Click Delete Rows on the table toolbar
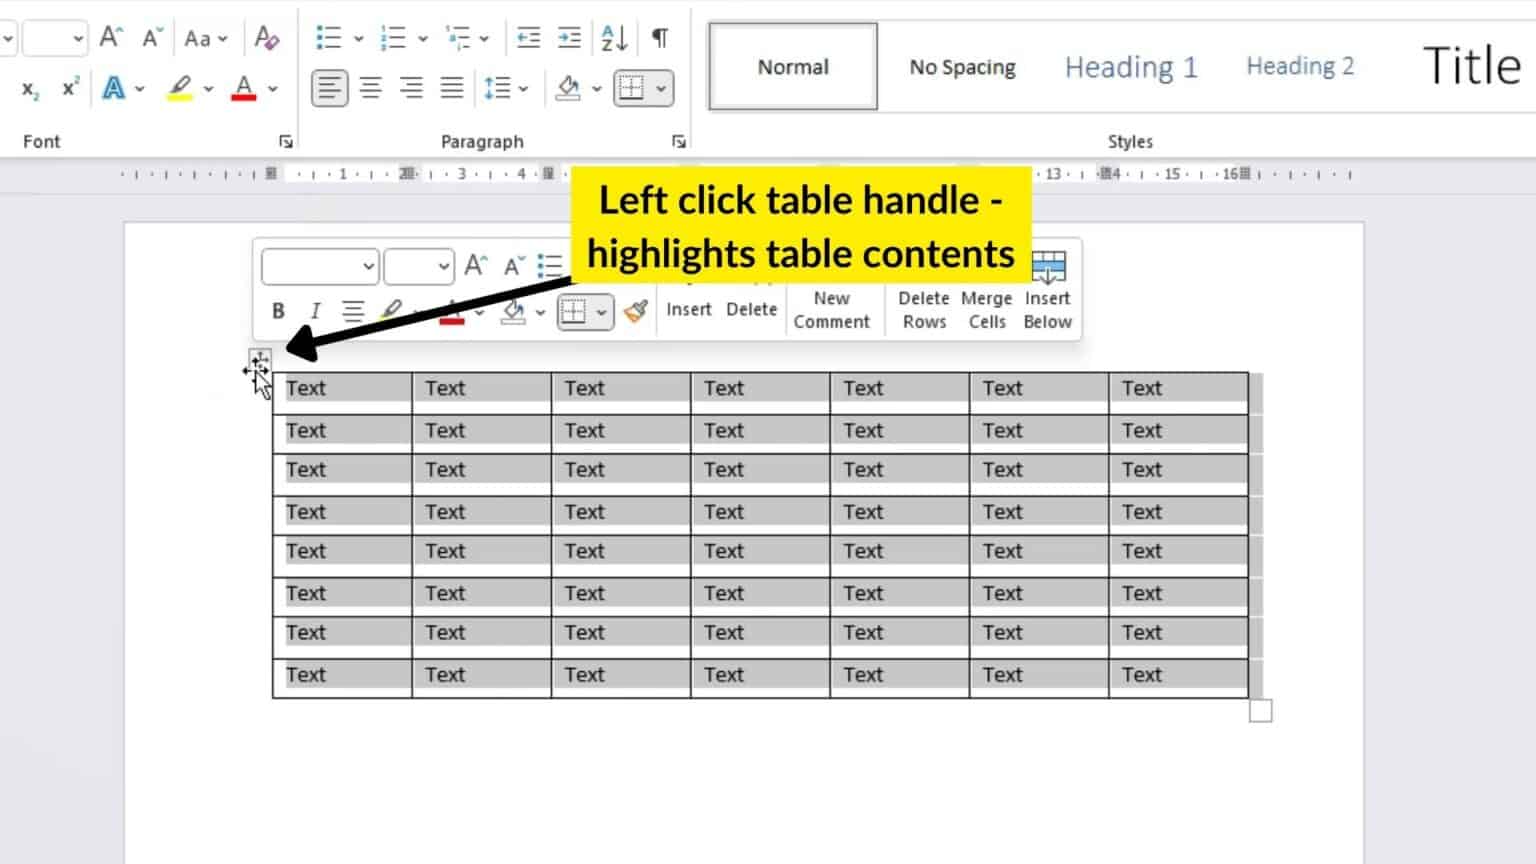Viewport: 1536px width, 864px height. coord(922,309)
